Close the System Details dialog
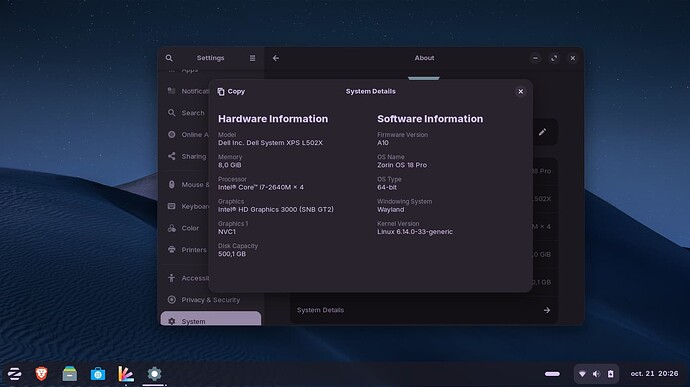690x387 pixels. tap(521, 92)
